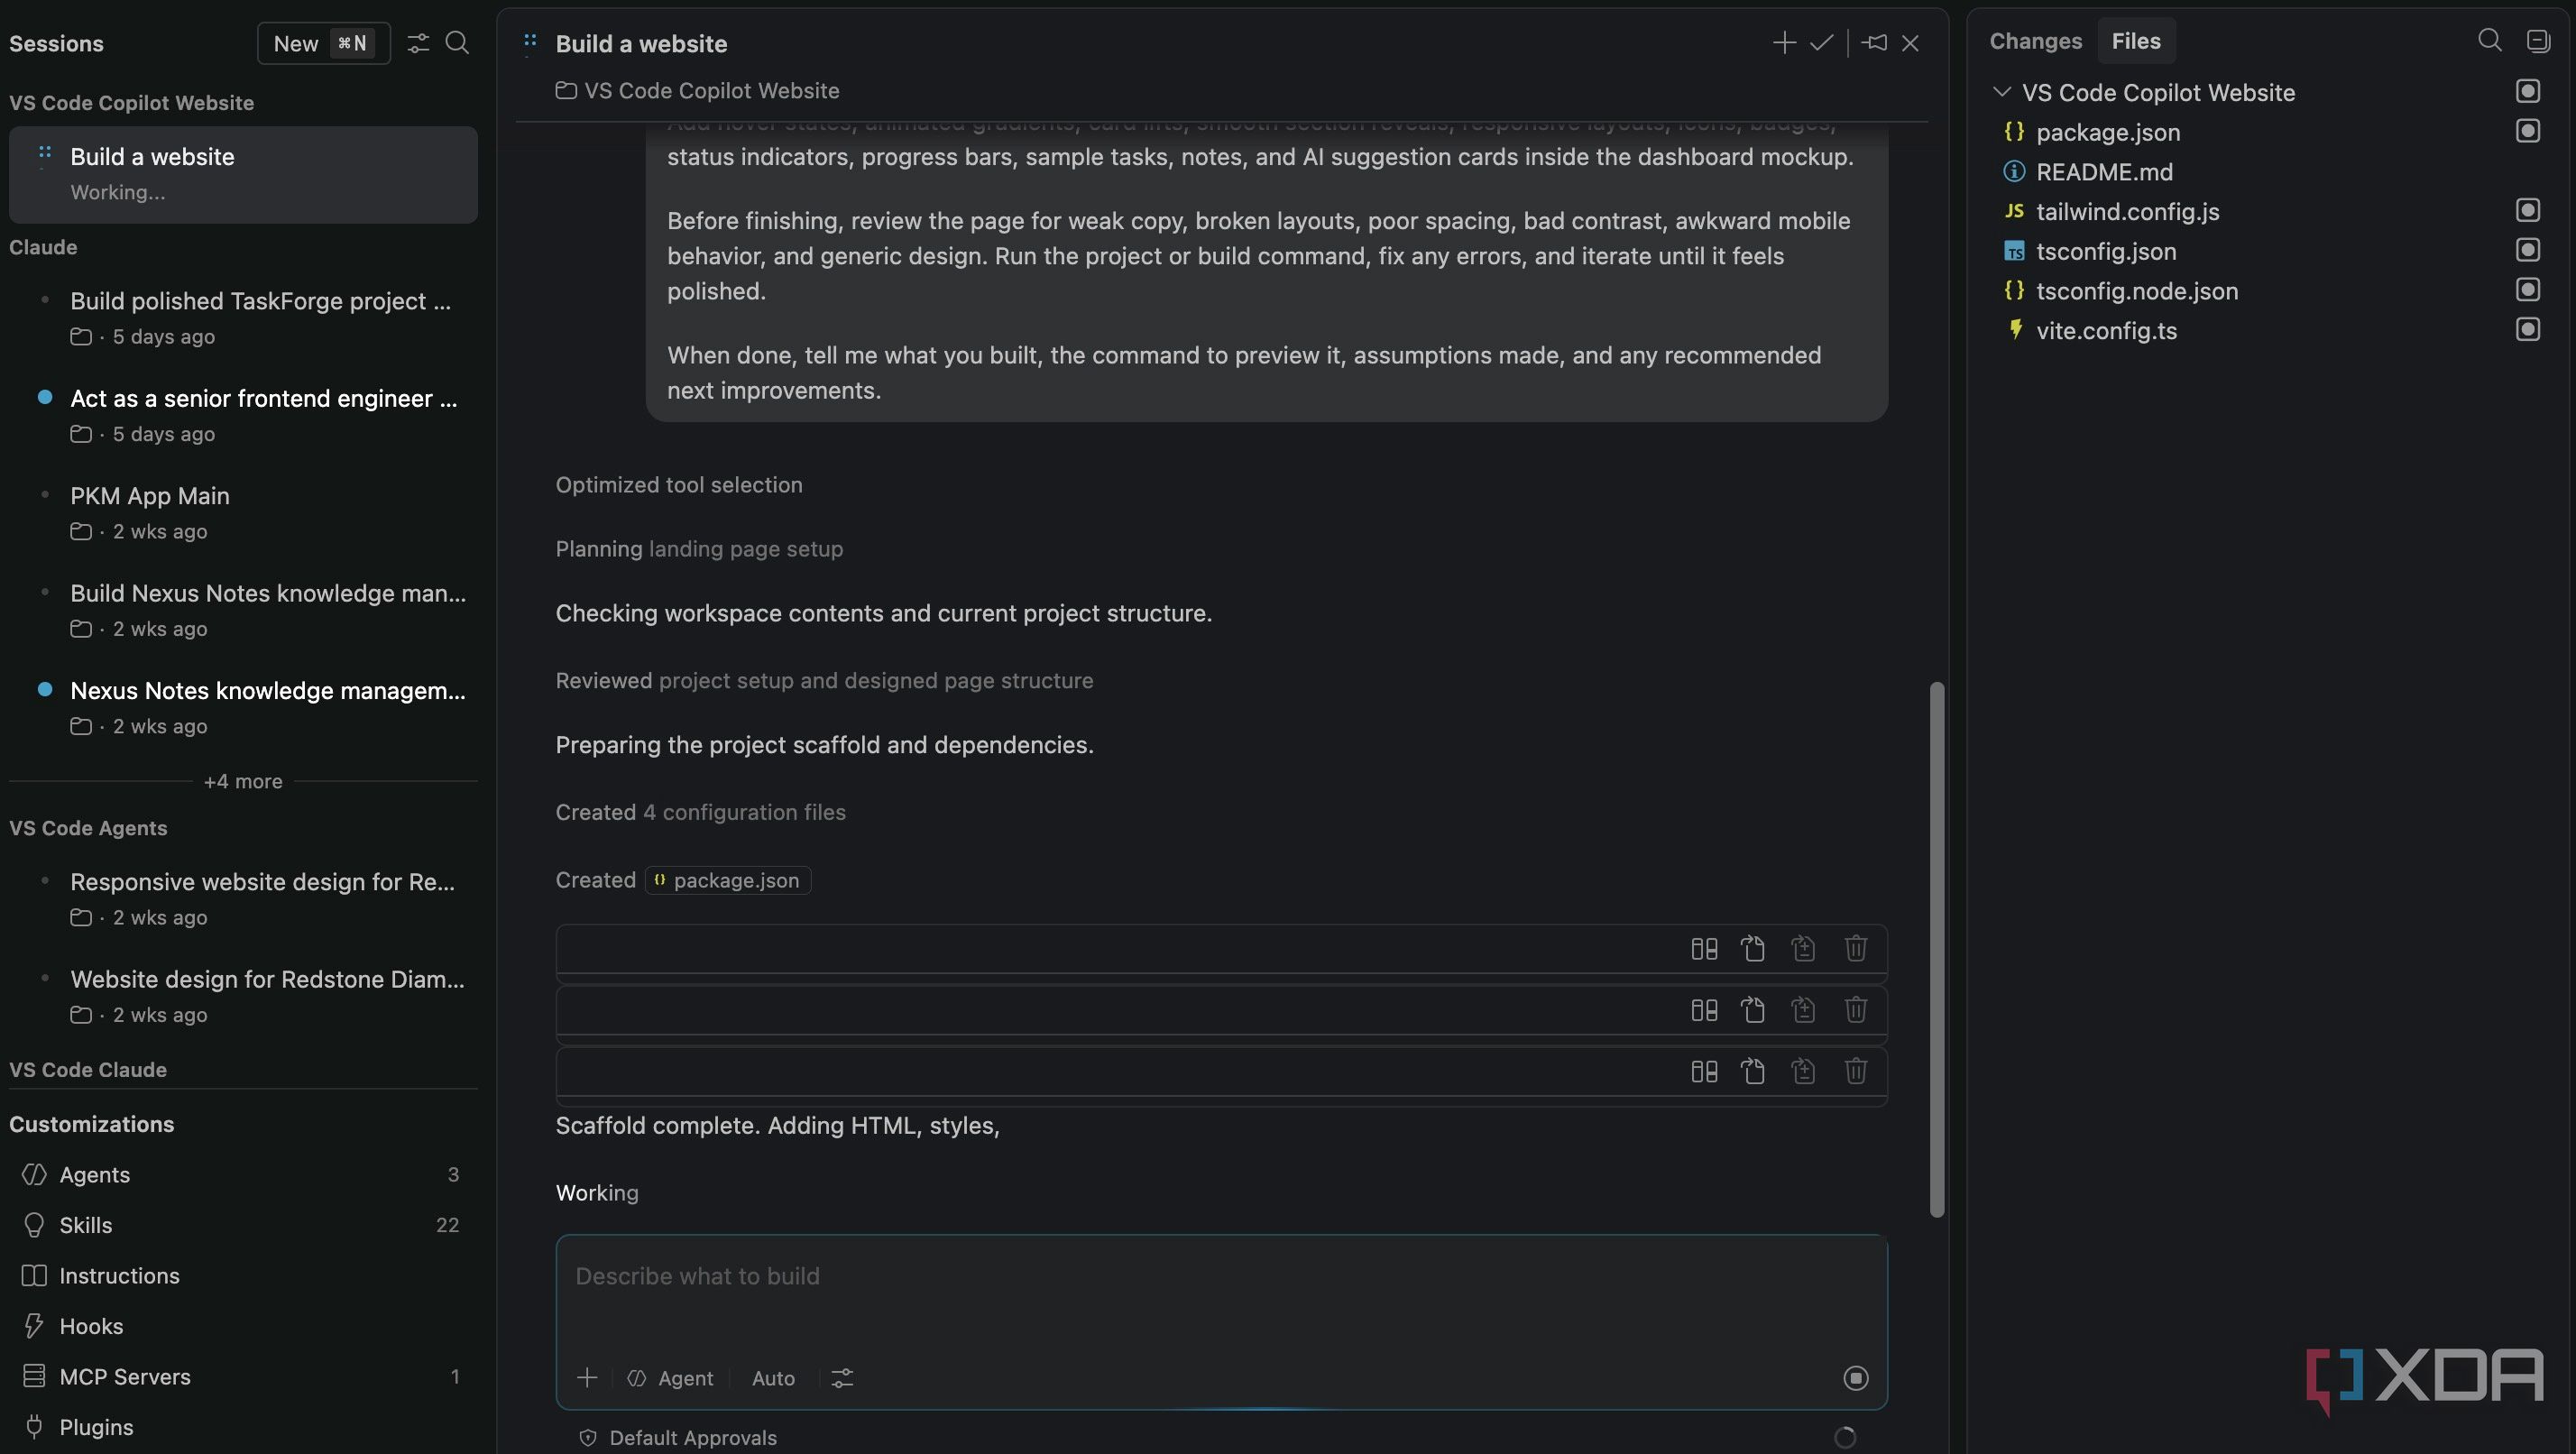Image resolution: width=2576 pixels, height=1454 pixels.
Task: Open file icon on second edit row
Action: pos(1752,1010)
